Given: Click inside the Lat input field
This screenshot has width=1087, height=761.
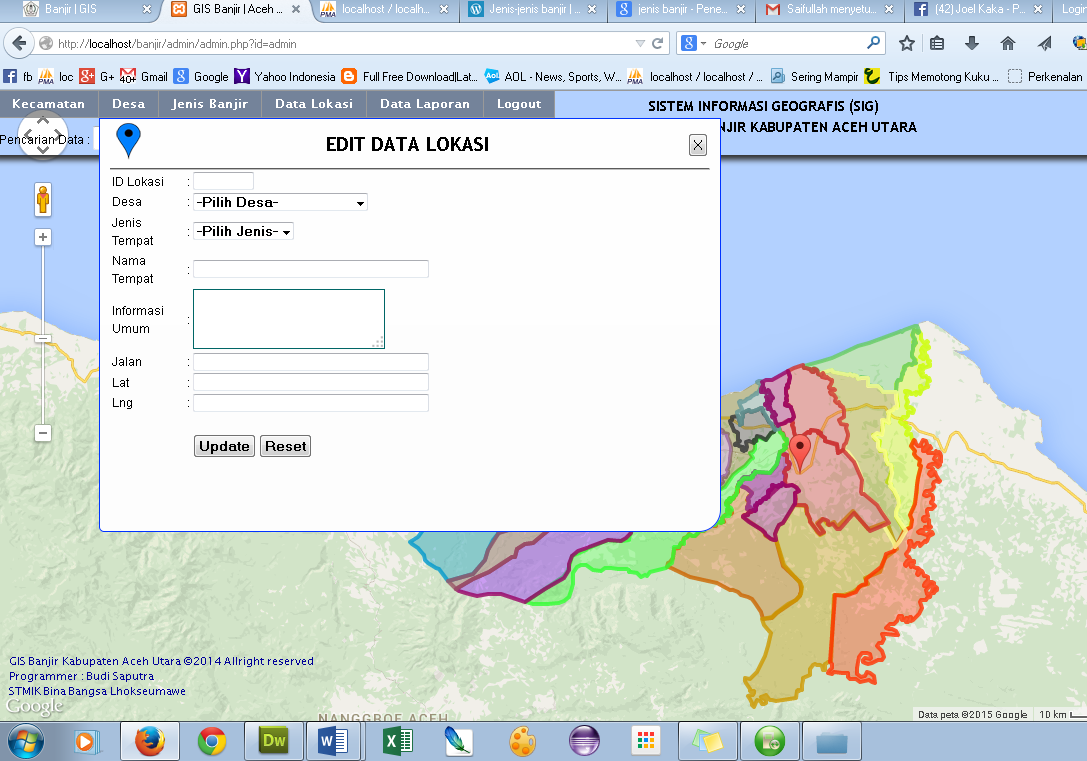Looking at the screenshot, I should tap(310, 382).
